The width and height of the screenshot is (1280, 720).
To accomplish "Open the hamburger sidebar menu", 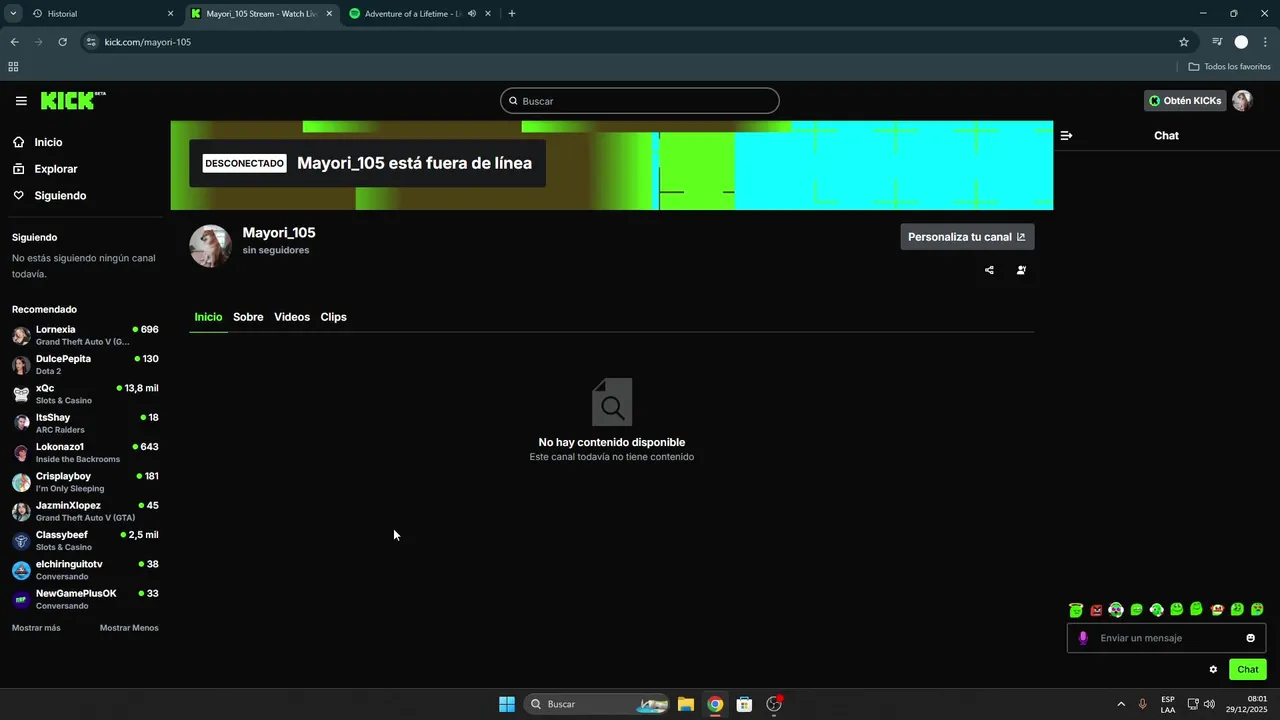I will (21, 101).
